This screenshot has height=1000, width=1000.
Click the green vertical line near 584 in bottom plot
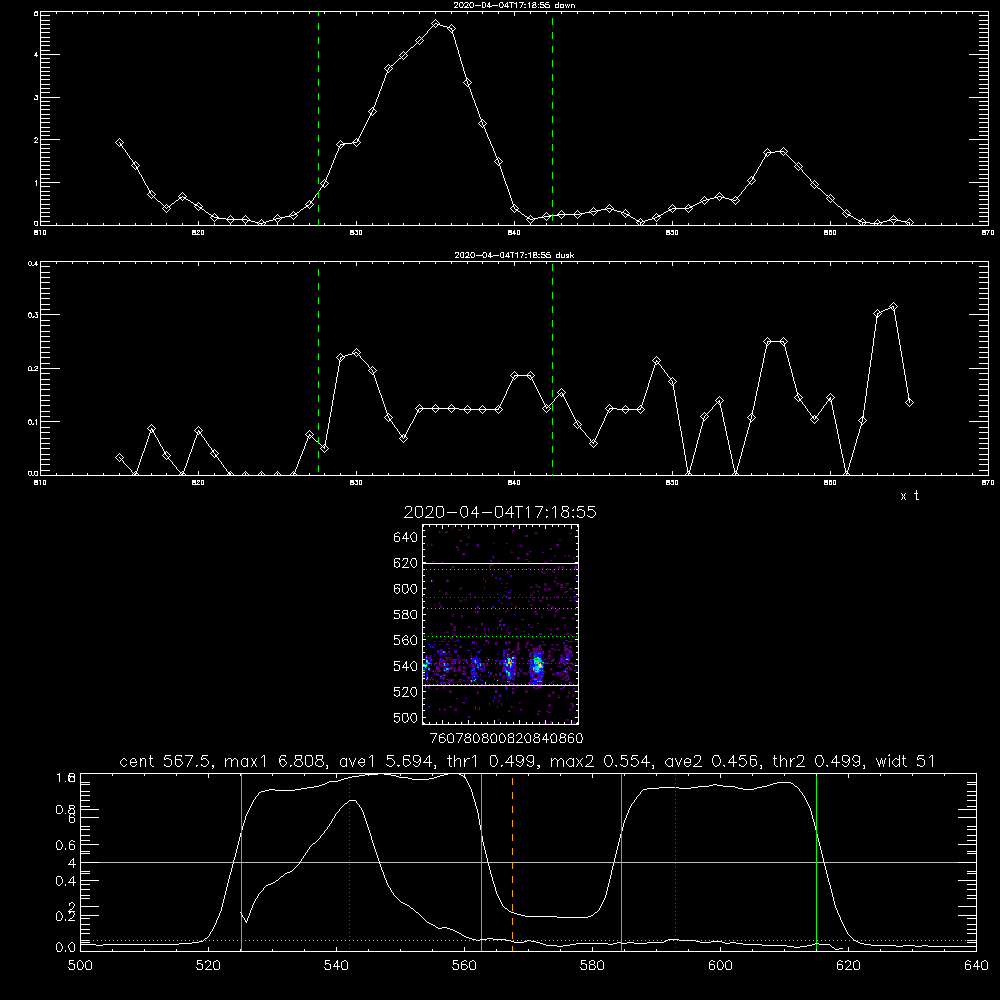click(621, 861)
